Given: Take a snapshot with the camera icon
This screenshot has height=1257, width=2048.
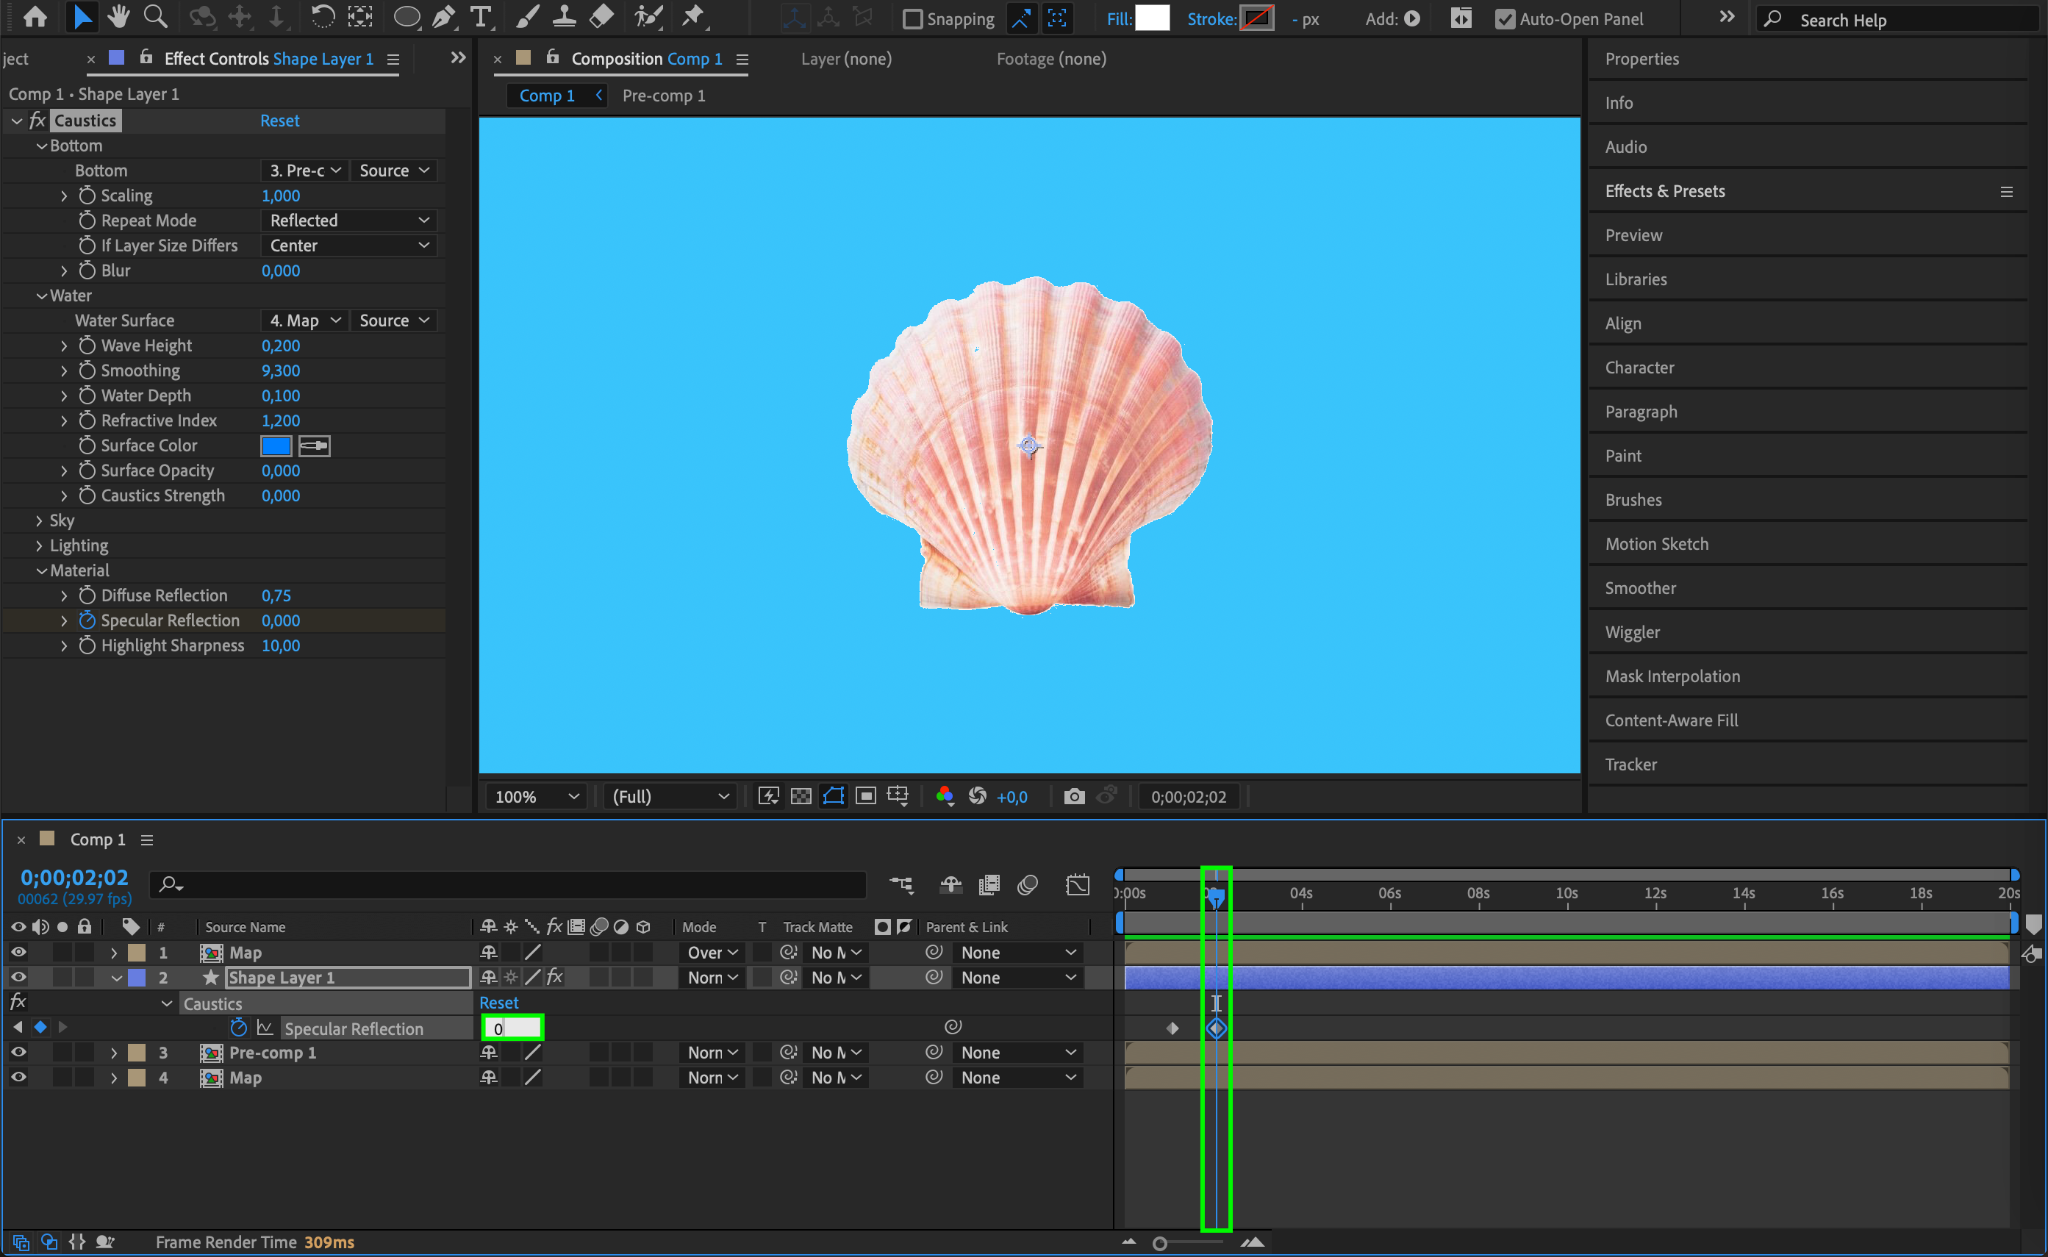Looking at the screenshot, I should pyautogui.click(x=1074, y=796).
